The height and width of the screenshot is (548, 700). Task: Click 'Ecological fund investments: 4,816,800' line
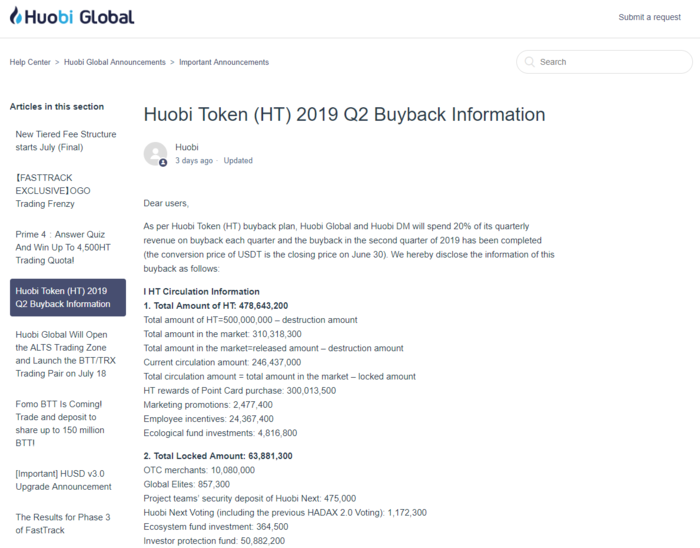tap(220, 433)
